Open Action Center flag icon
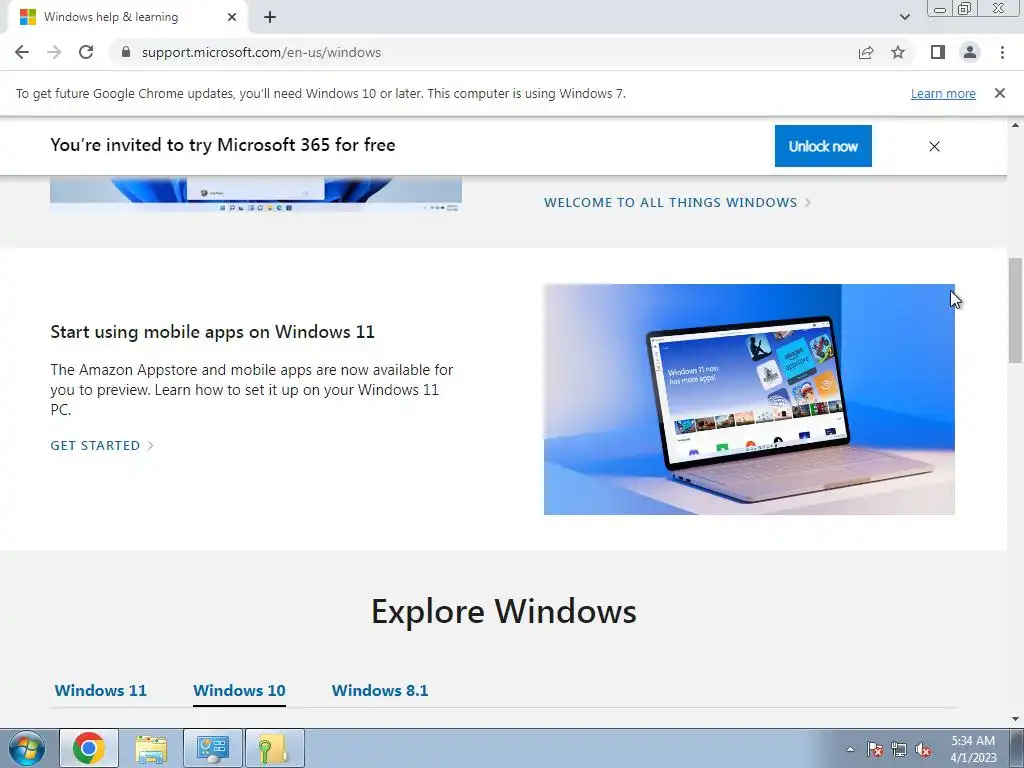 [875, 749]
